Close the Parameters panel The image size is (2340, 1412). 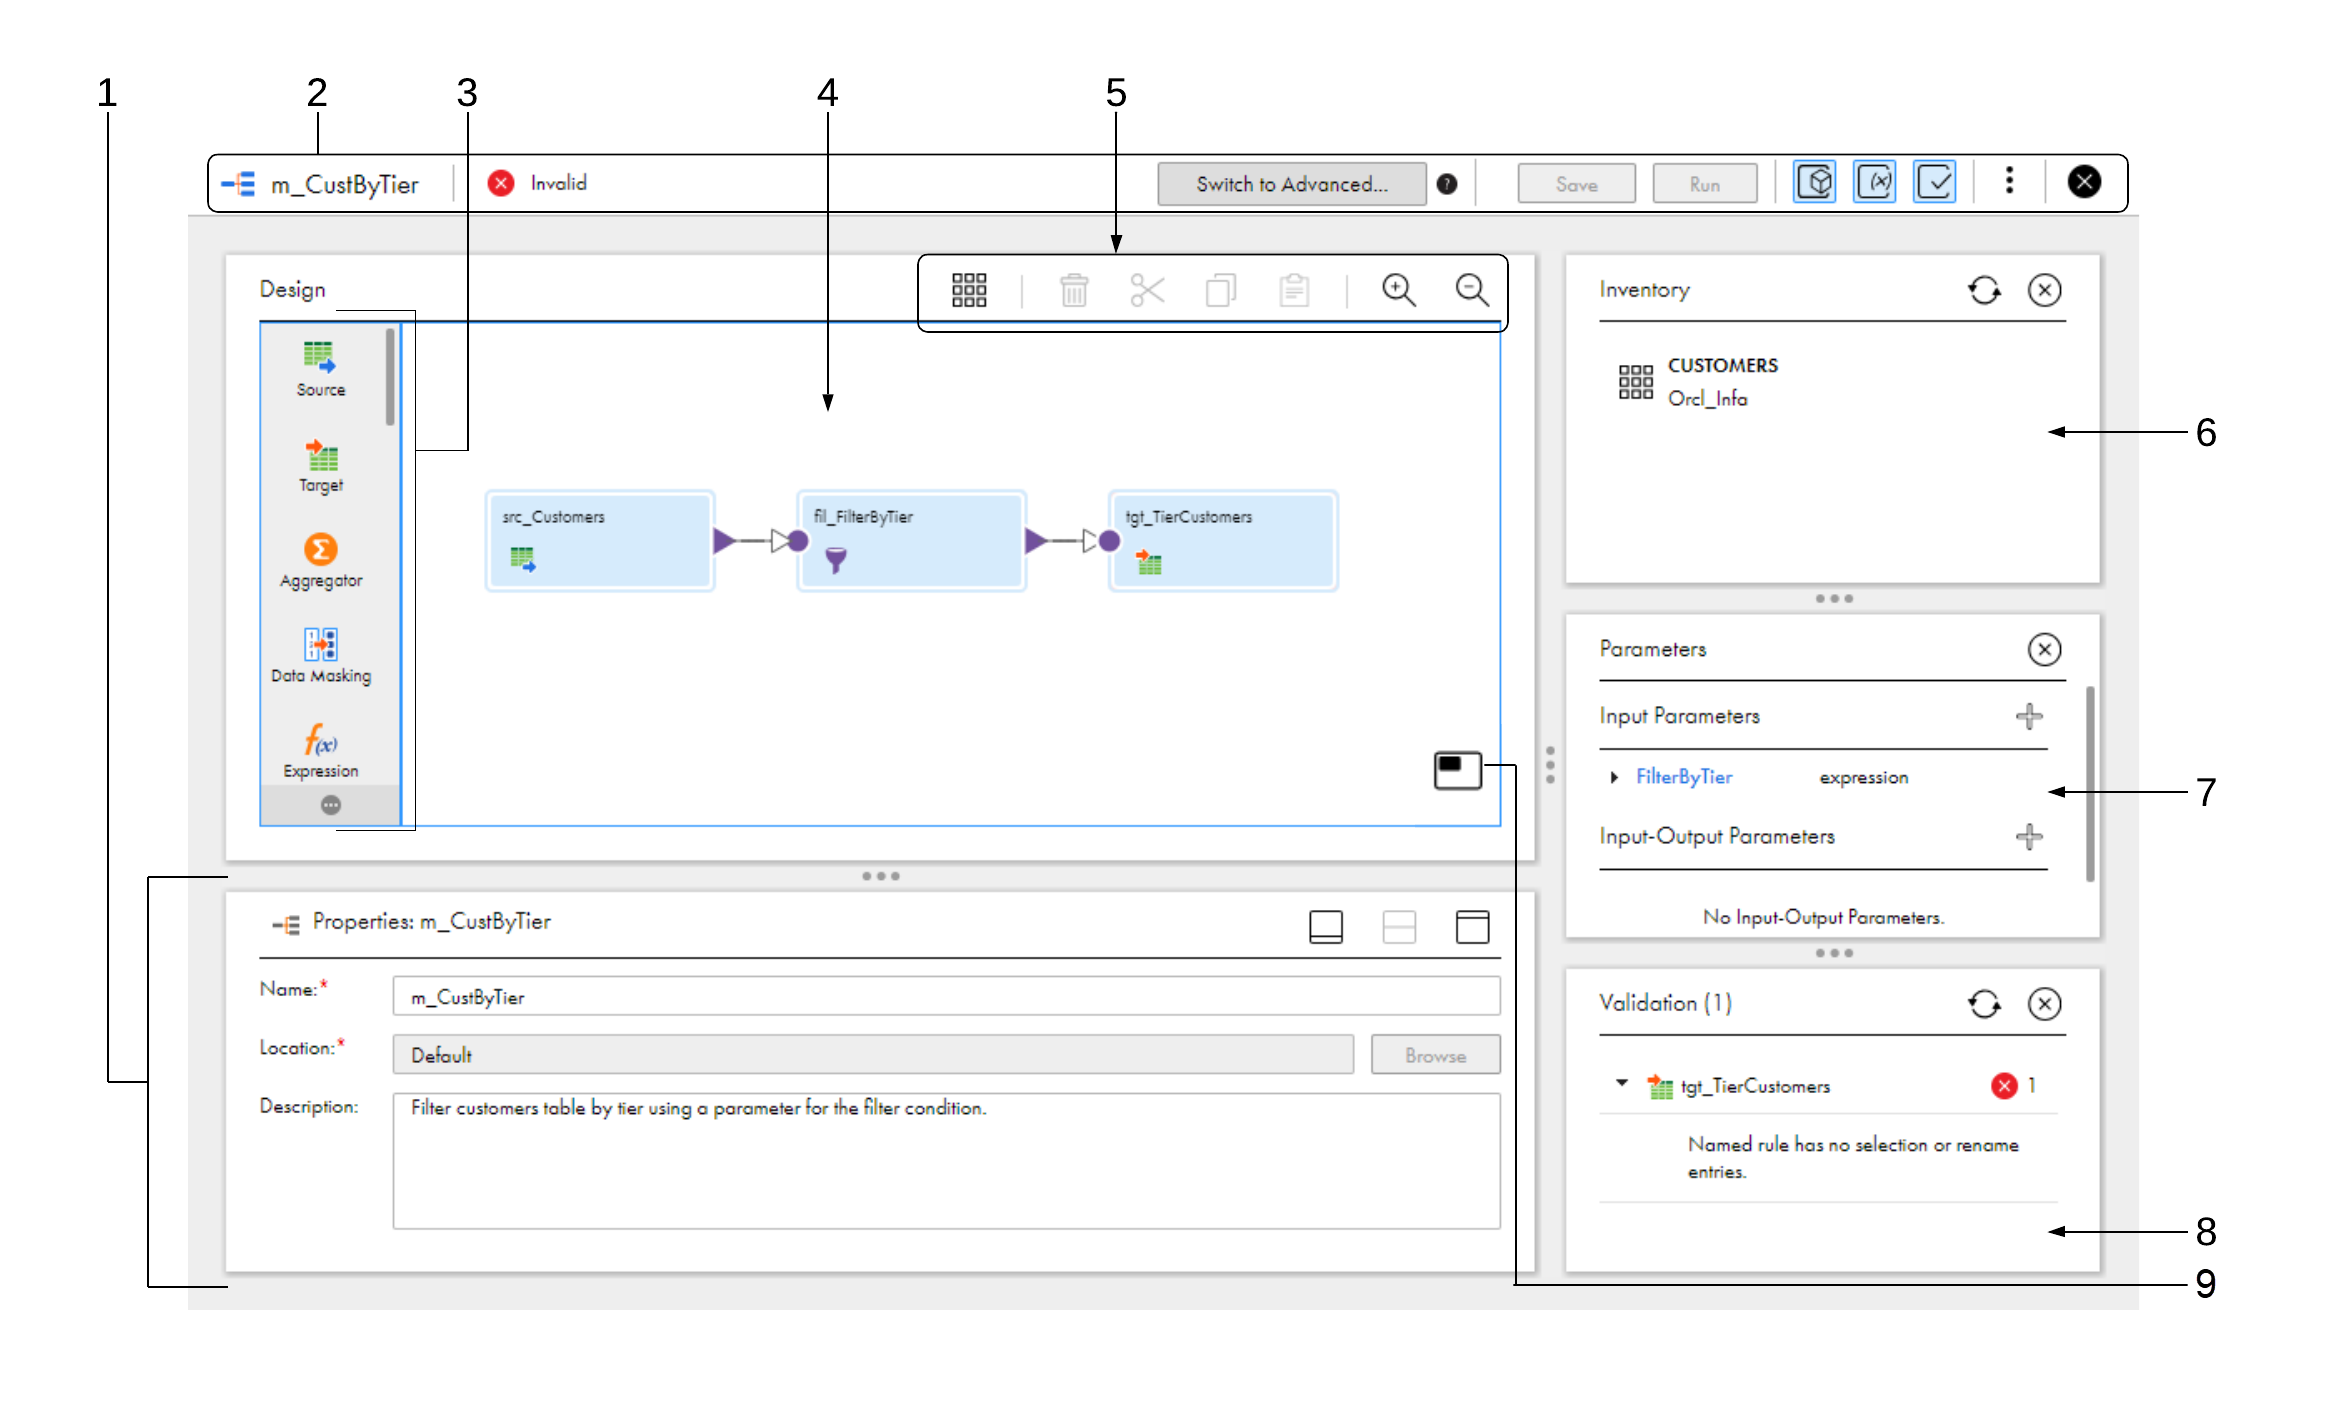(2044, 650)
